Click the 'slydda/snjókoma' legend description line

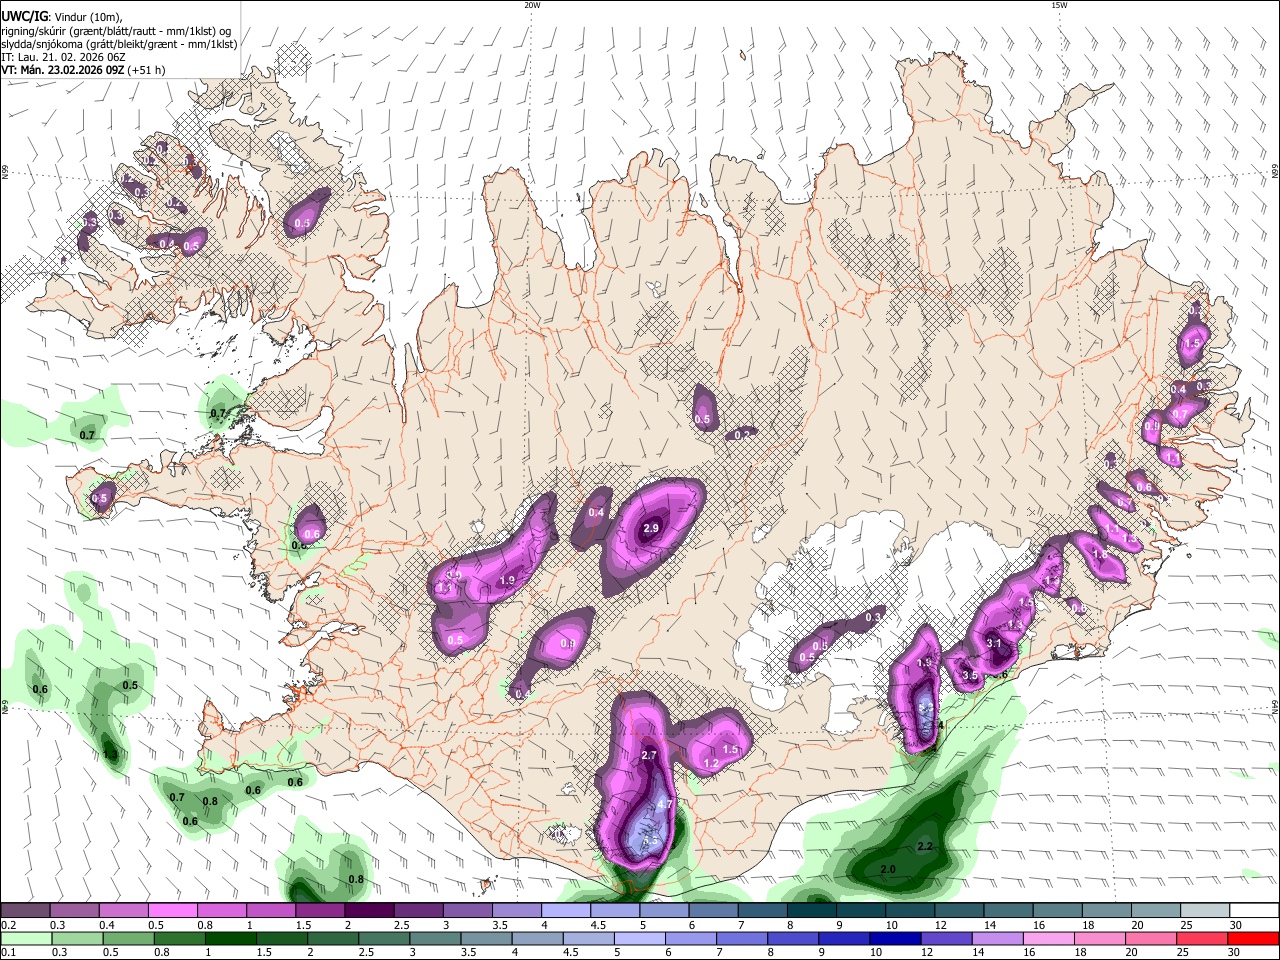(119, 44)
